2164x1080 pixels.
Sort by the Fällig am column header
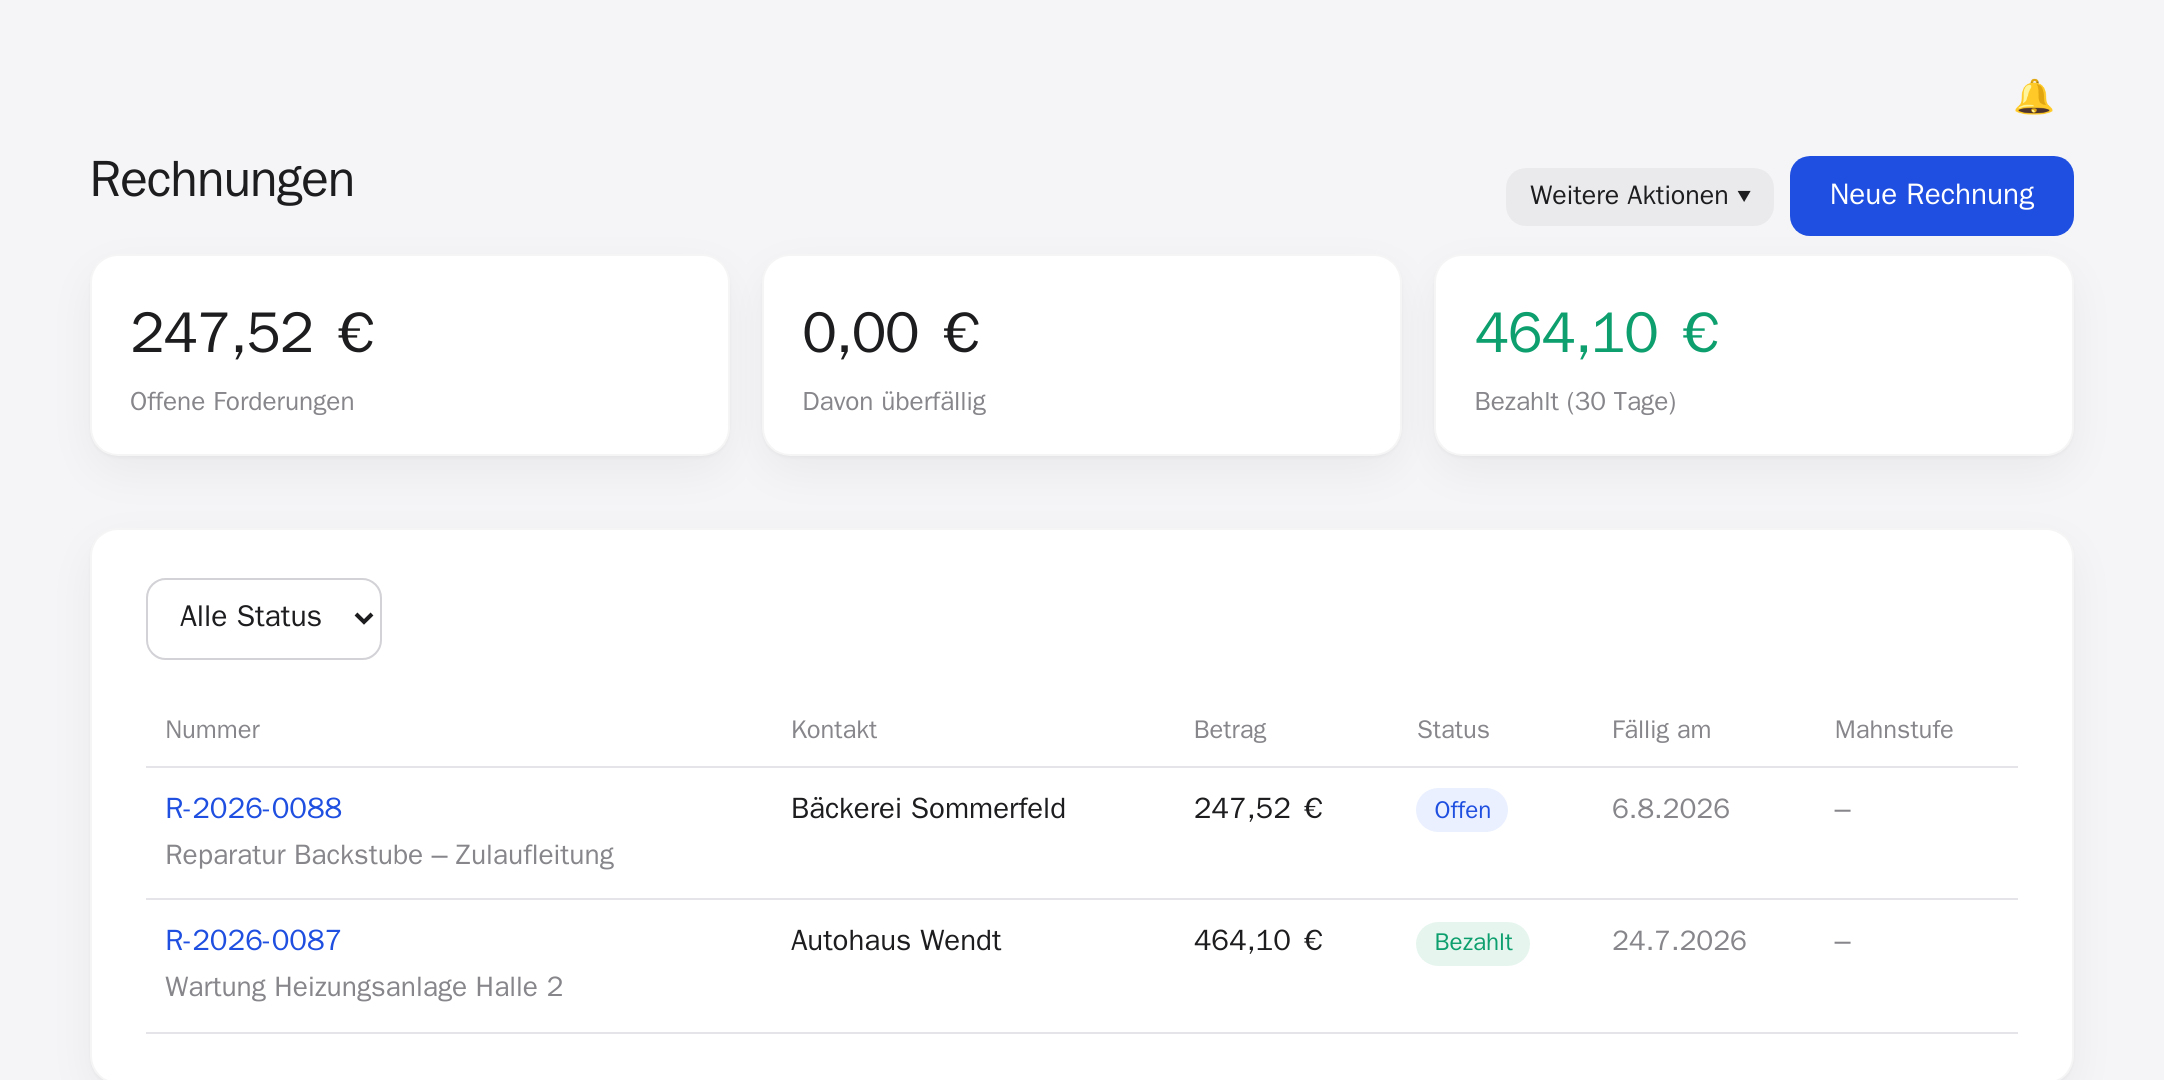coord(1661,730)
